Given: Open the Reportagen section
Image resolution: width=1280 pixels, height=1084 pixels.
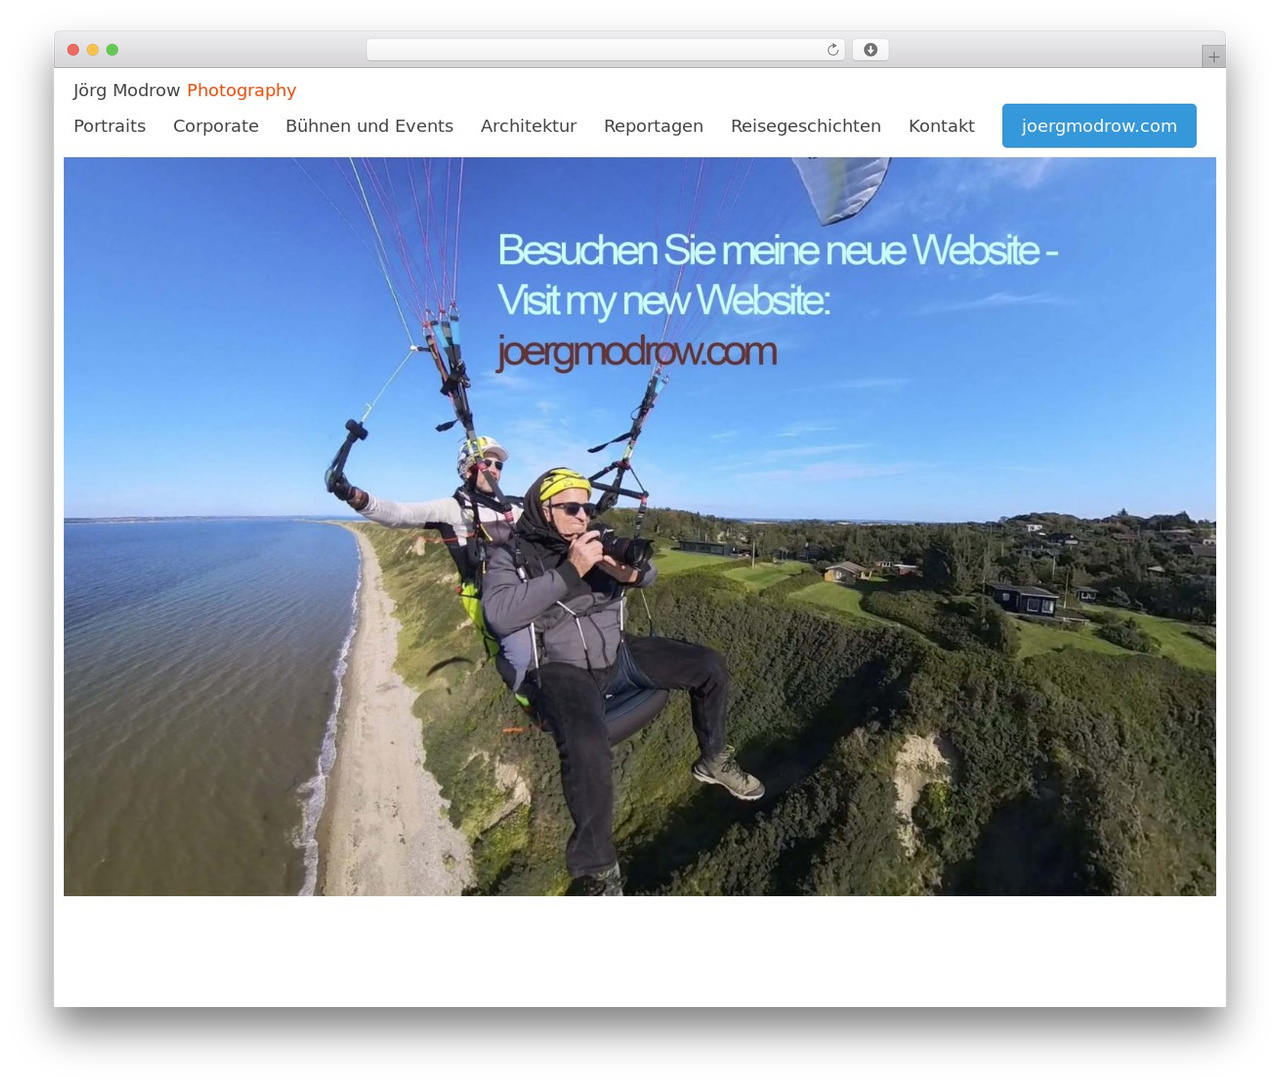Looking at the screenshot, I should click(654, 126).
